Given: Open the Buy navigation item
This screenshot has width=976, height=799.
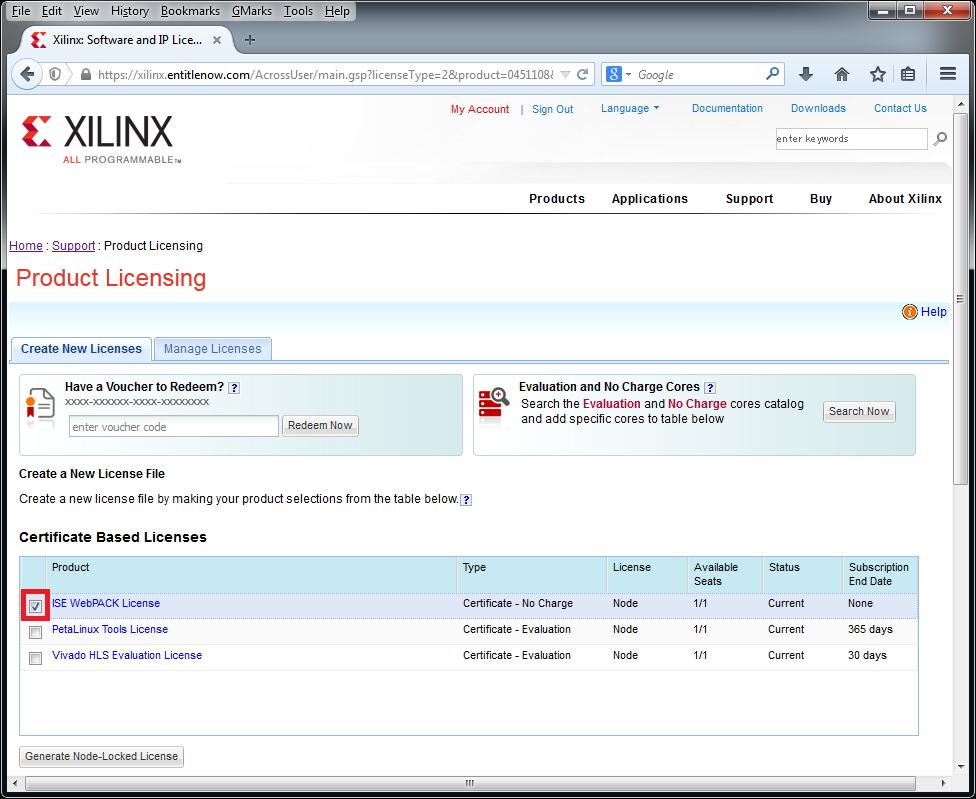Looking at the screenshot, I should 821,199.
